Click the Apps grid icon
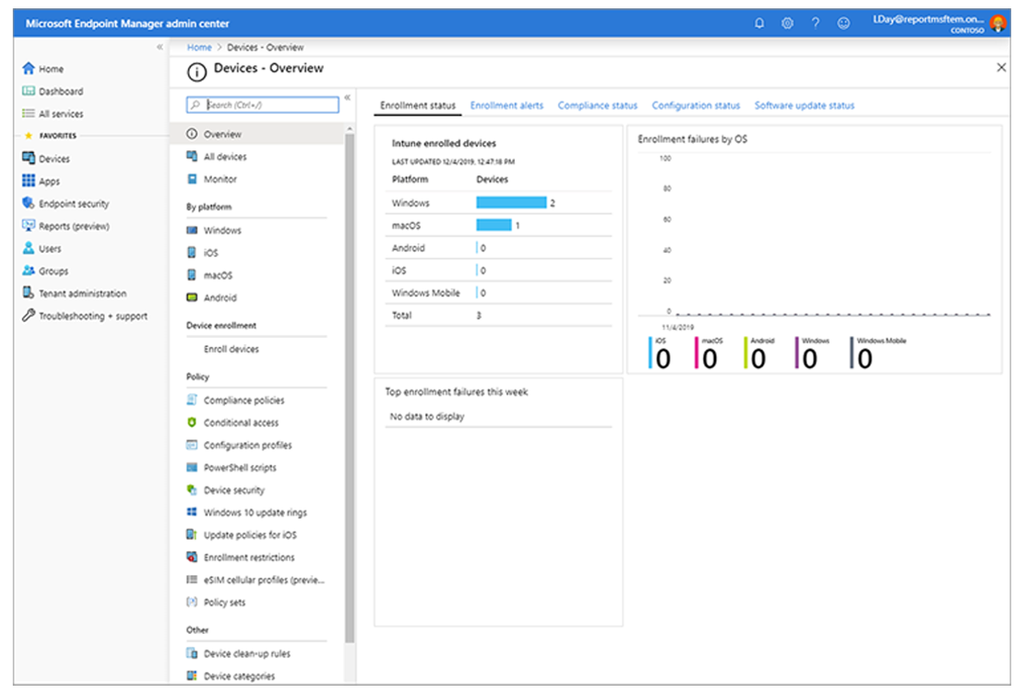 (29, 180)
